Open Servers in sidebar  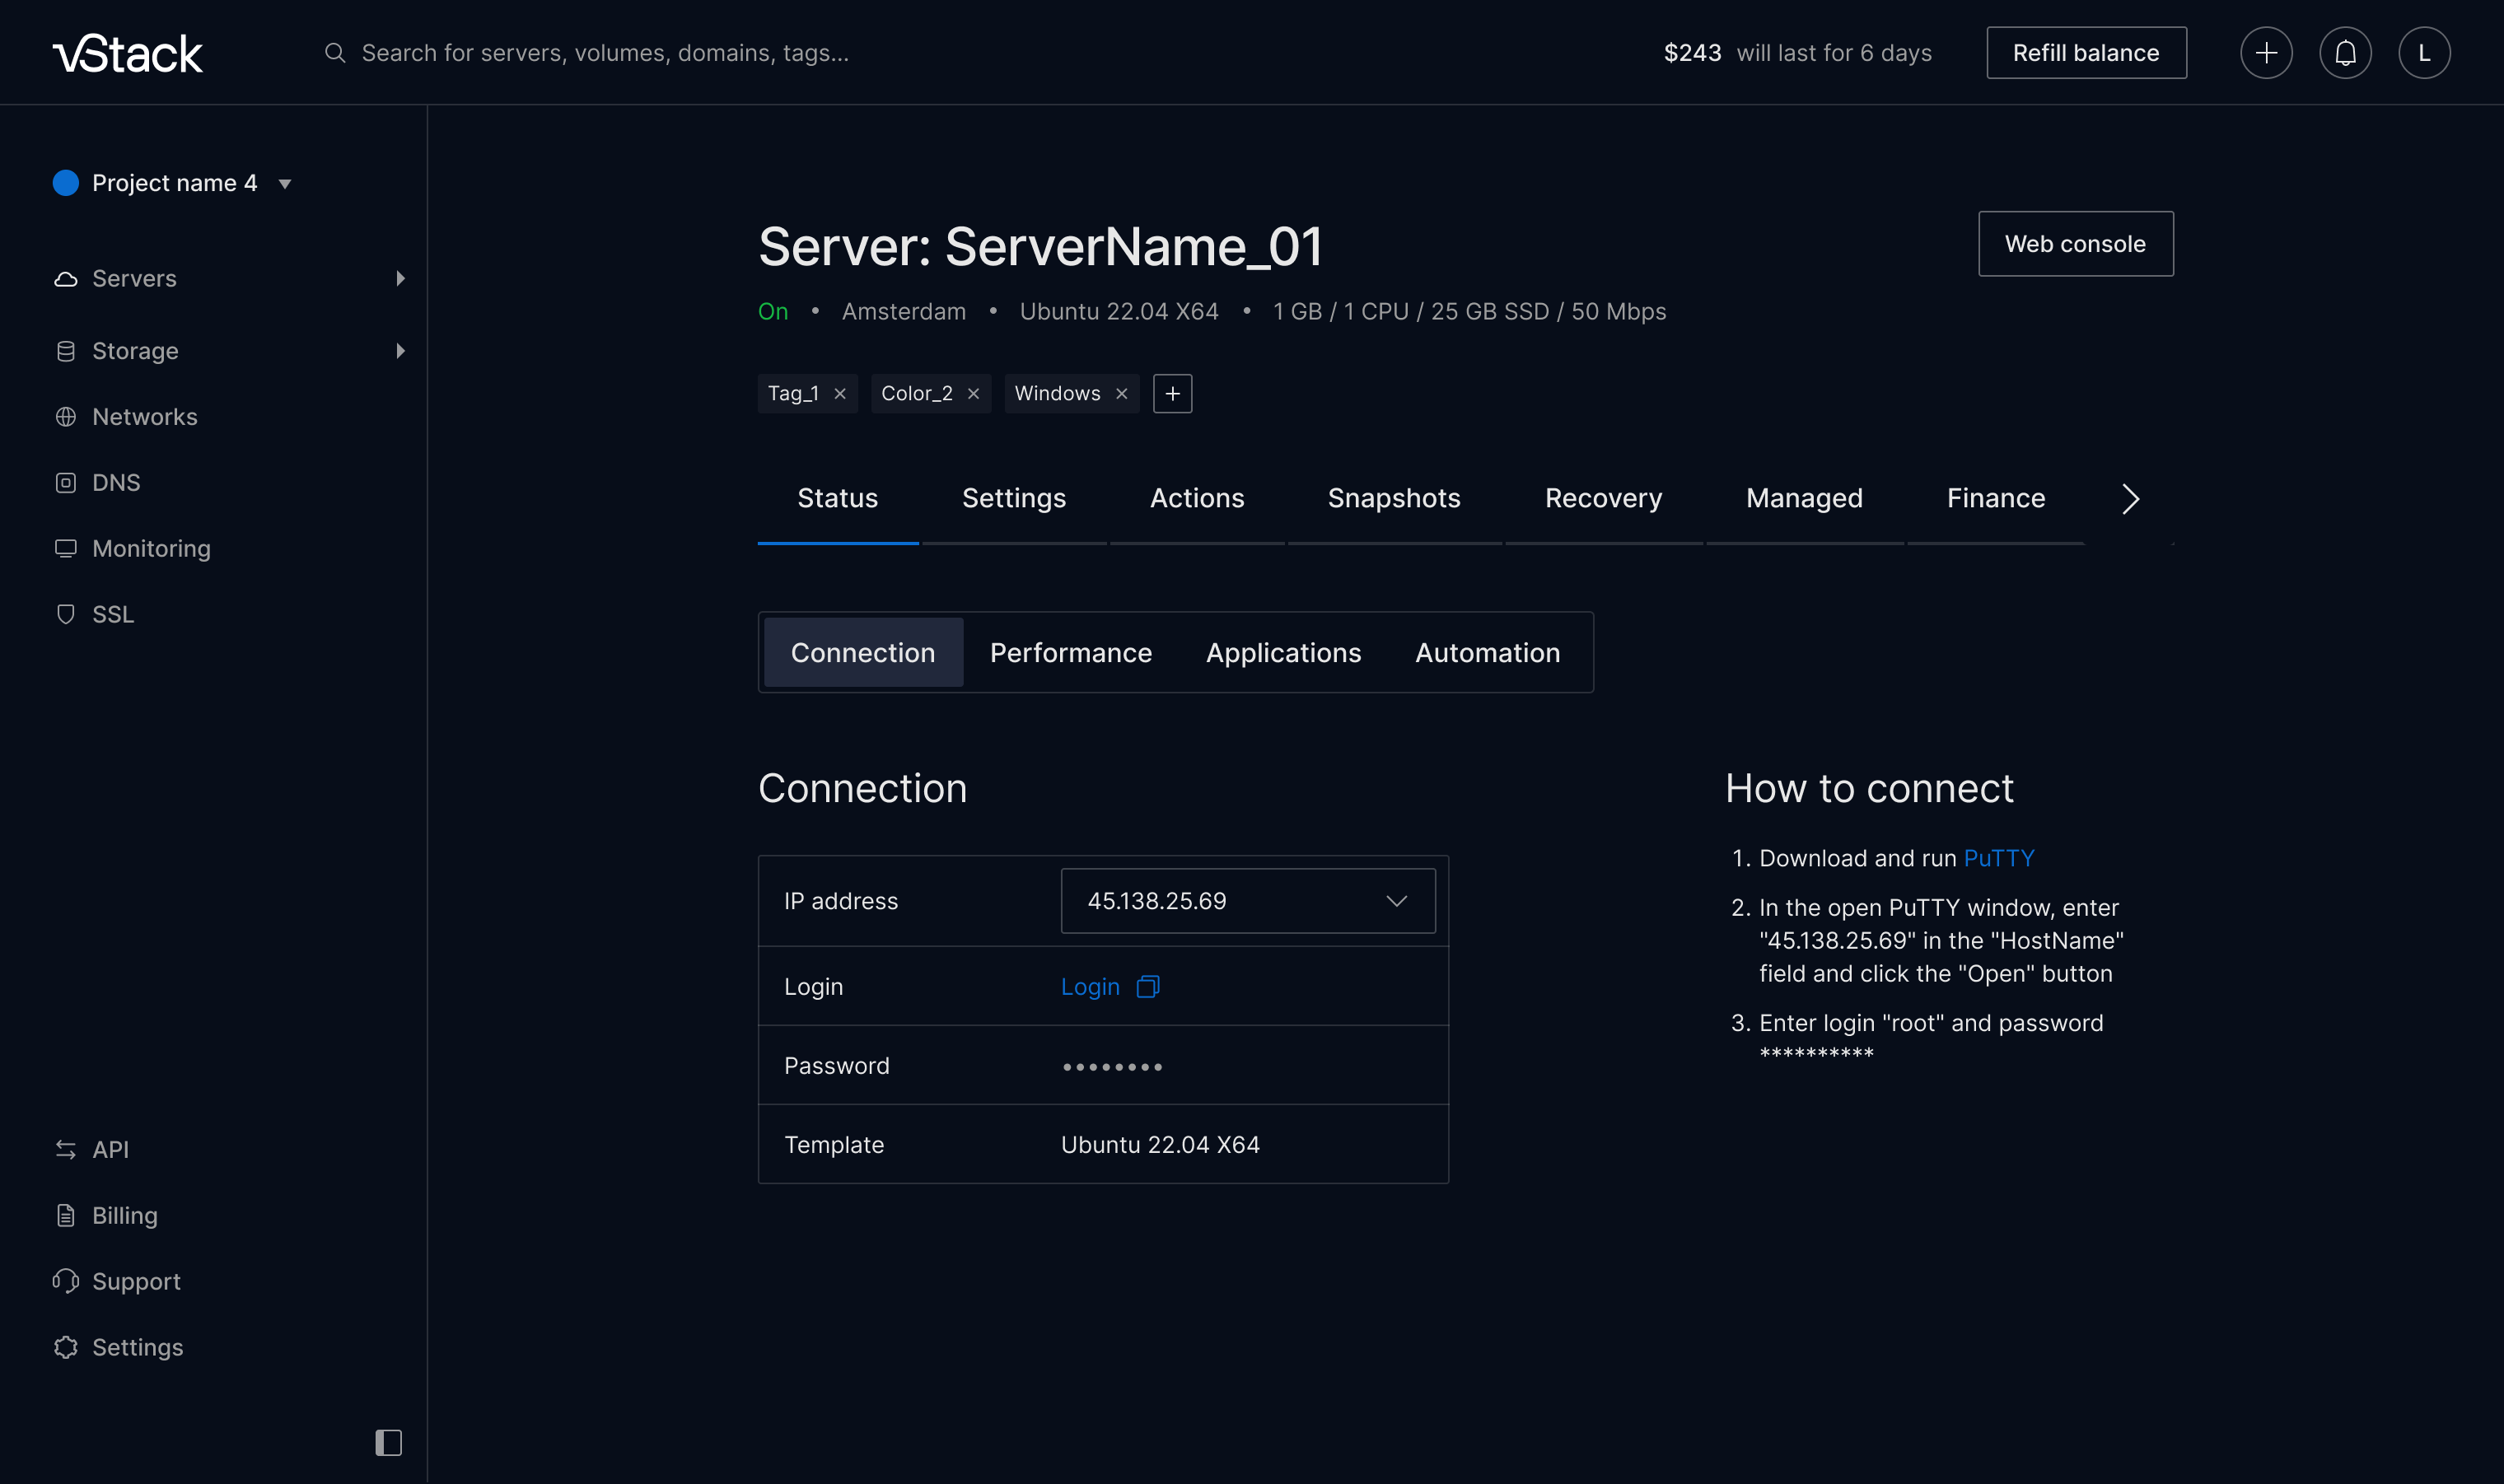click(x=134, y=278)
